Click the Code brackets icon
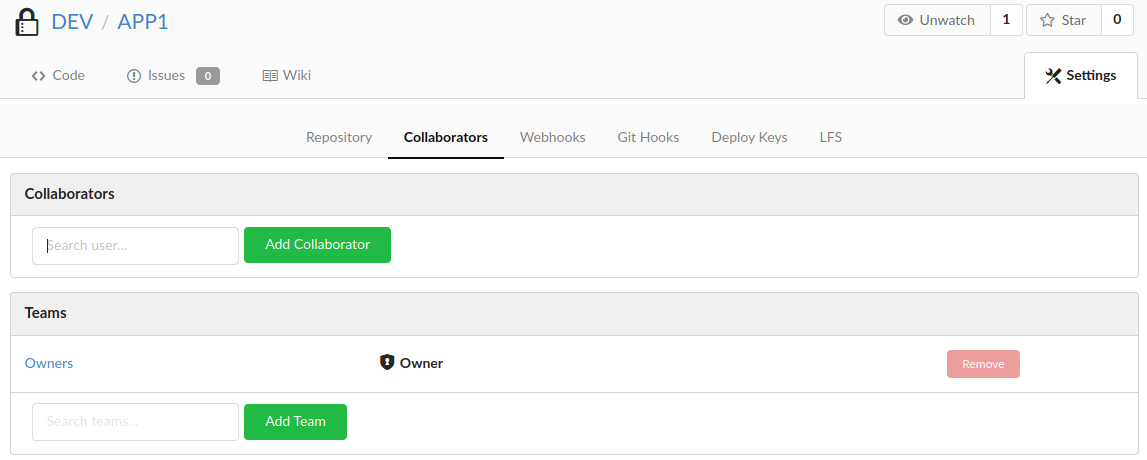This screenshot has height=460, width=1147. (x=39, y=75)
